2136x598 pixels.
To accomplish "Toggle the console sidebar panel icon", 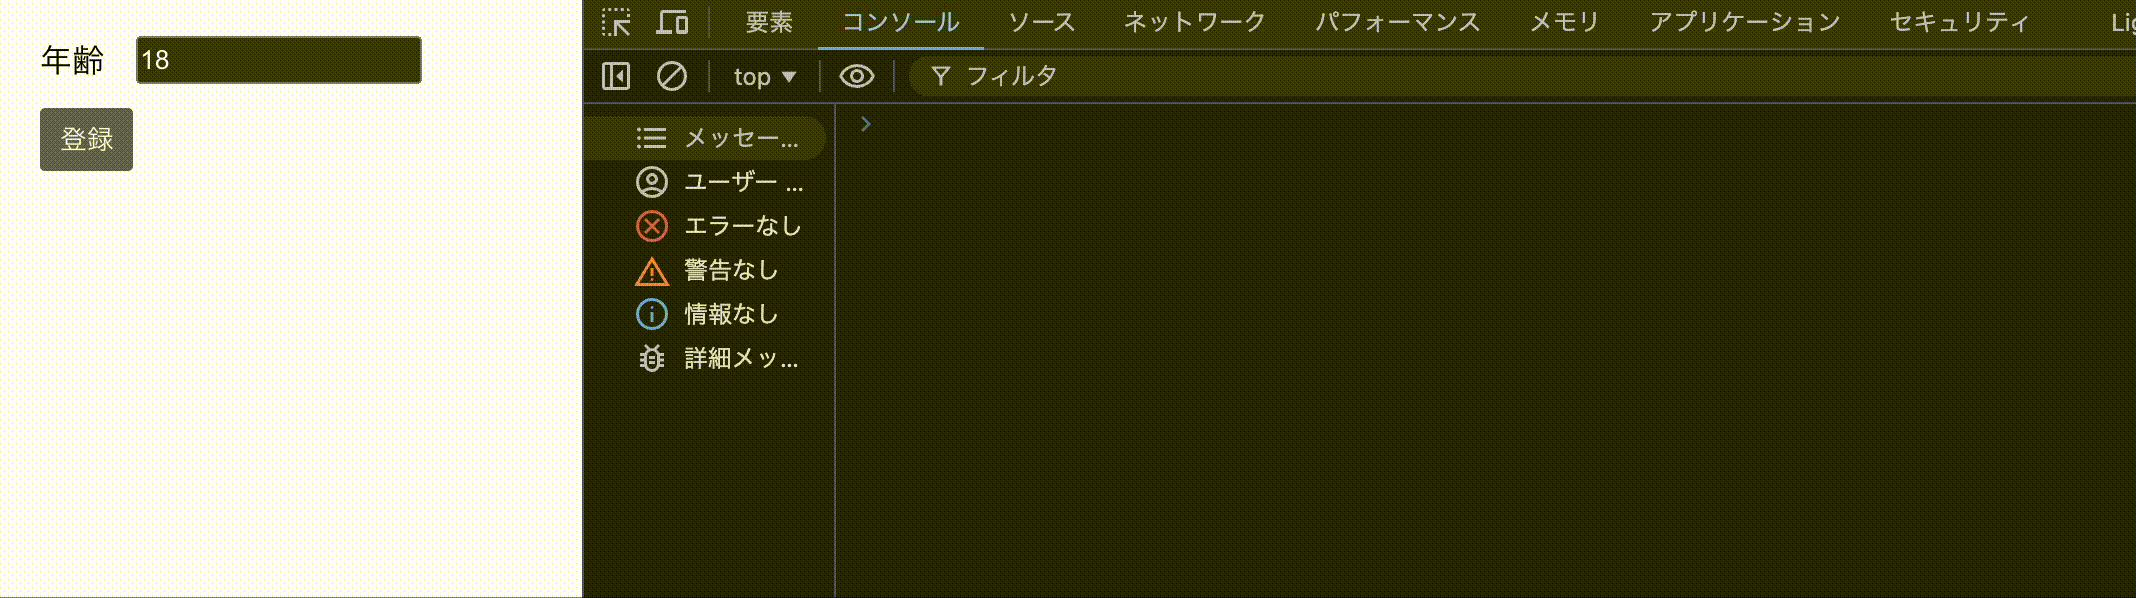I will pyautogui.click(x=616, y=76).
